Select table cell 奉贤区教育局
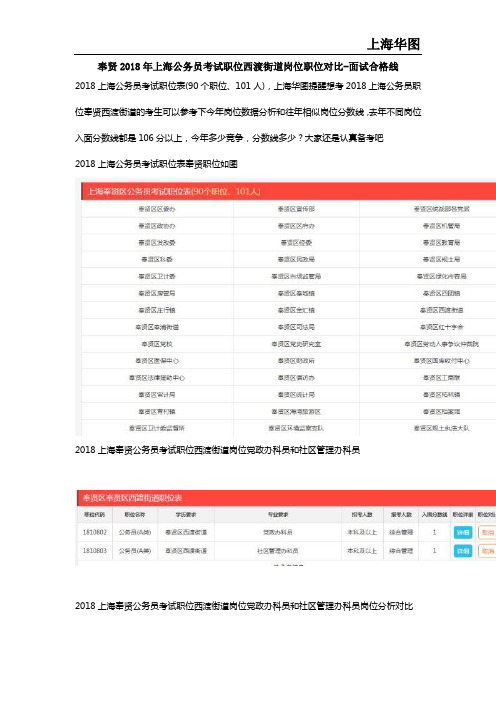496x702 pixels. pyautogui.click(x=441, y=243)
